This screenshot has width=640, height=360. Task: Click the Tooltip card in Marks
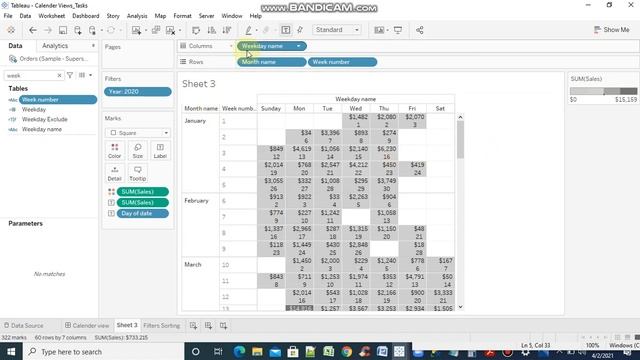138,173
